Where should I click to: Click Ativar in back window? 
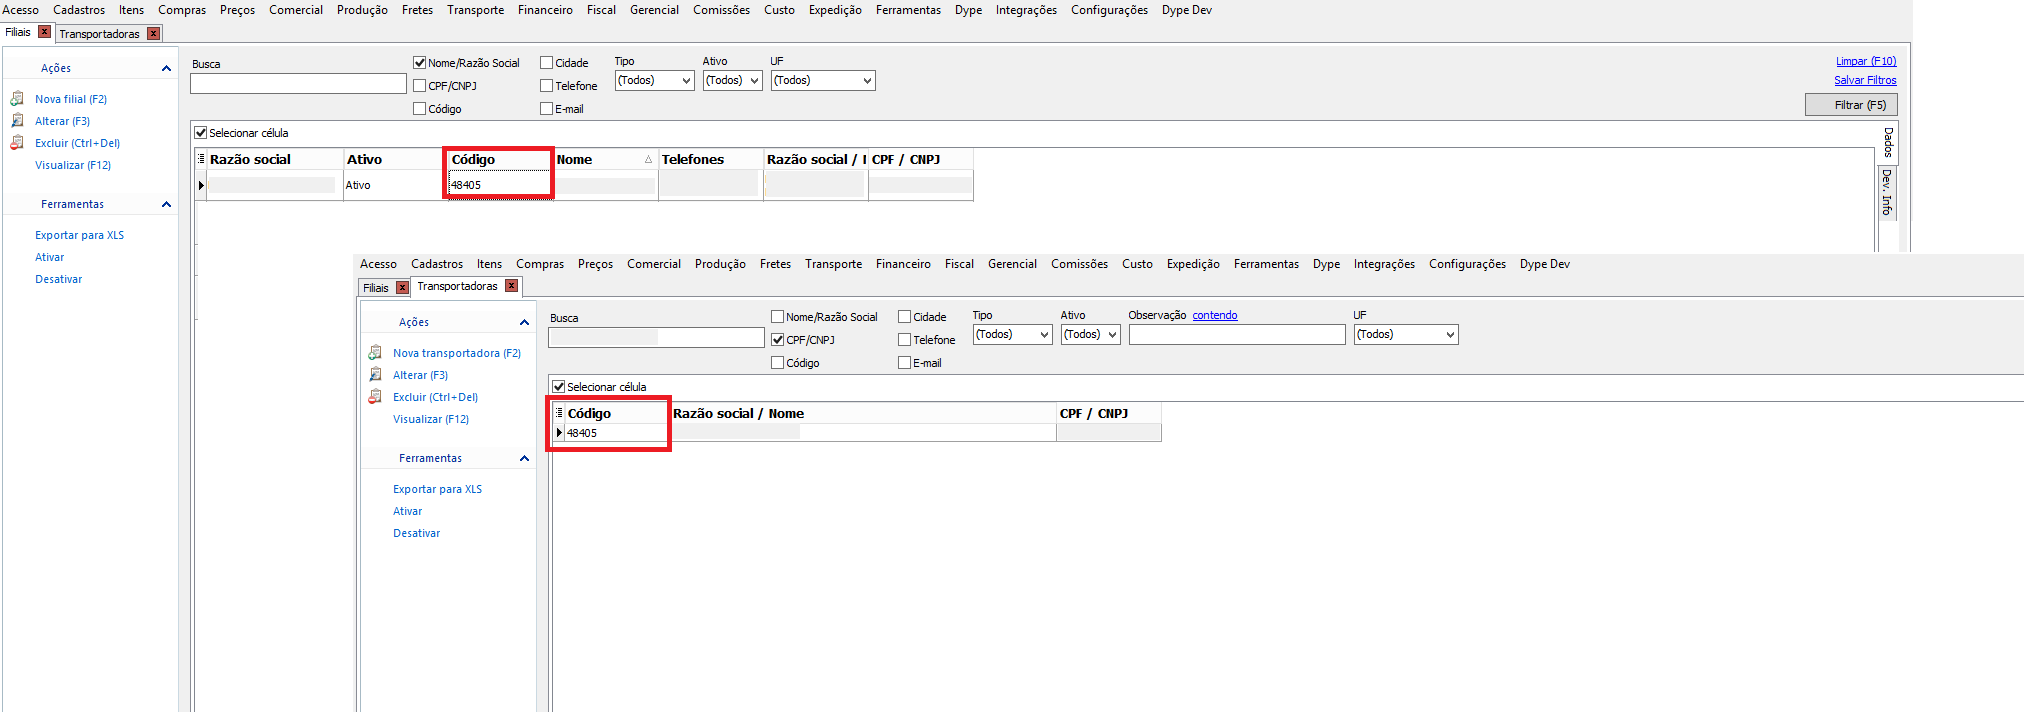[x=49, y=257]
